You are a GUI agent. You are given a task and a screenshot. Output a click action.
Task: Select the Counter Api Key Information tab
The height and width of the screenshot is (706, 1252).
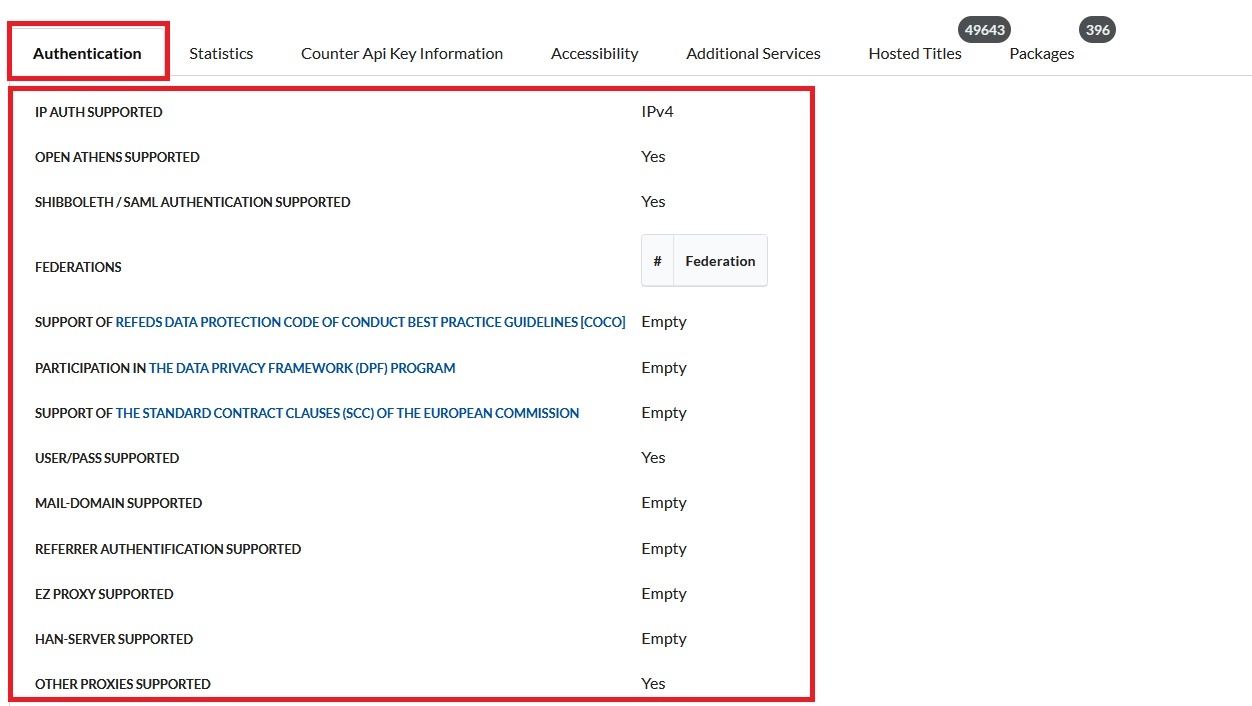(x=401, y=54)
